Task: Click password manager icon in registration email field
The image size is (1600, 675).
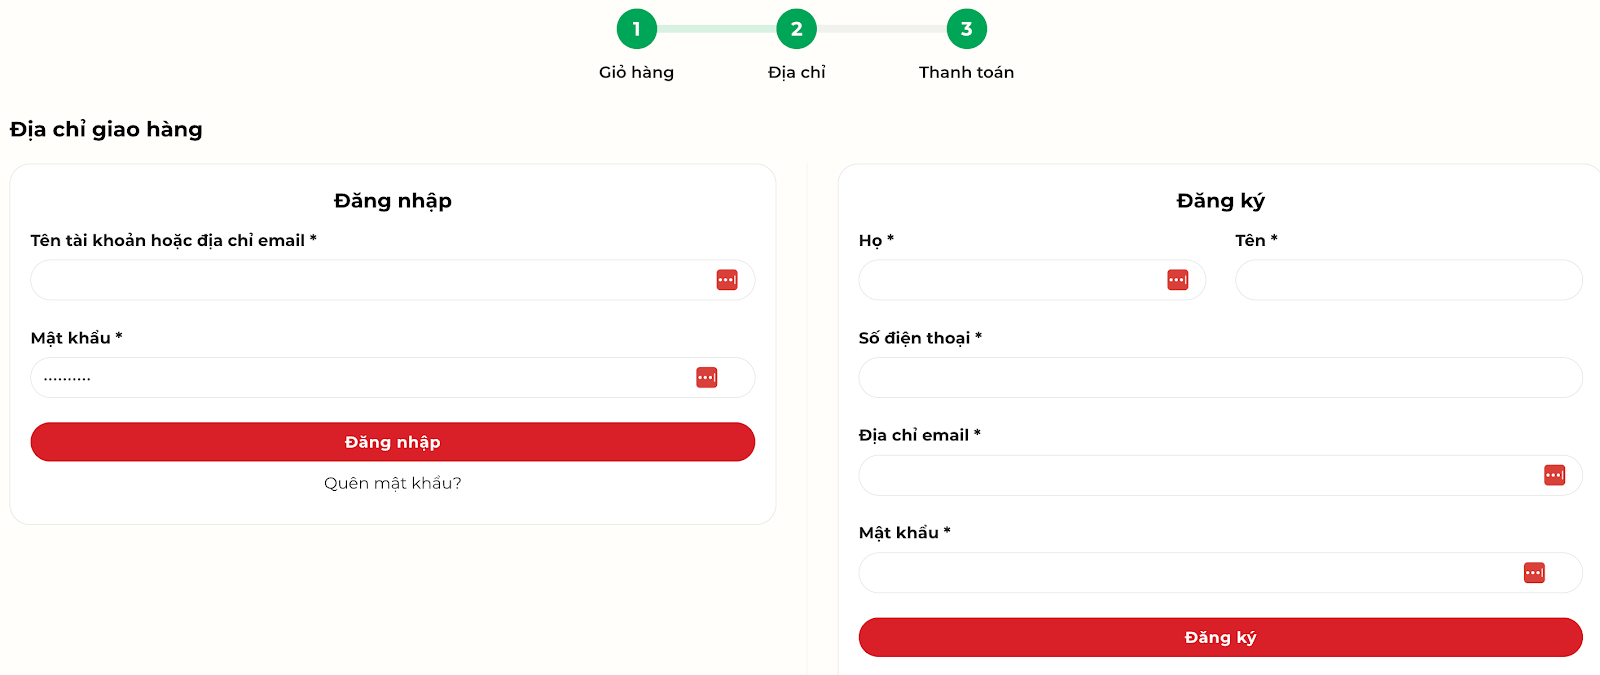Action: tap(1554, 475)
